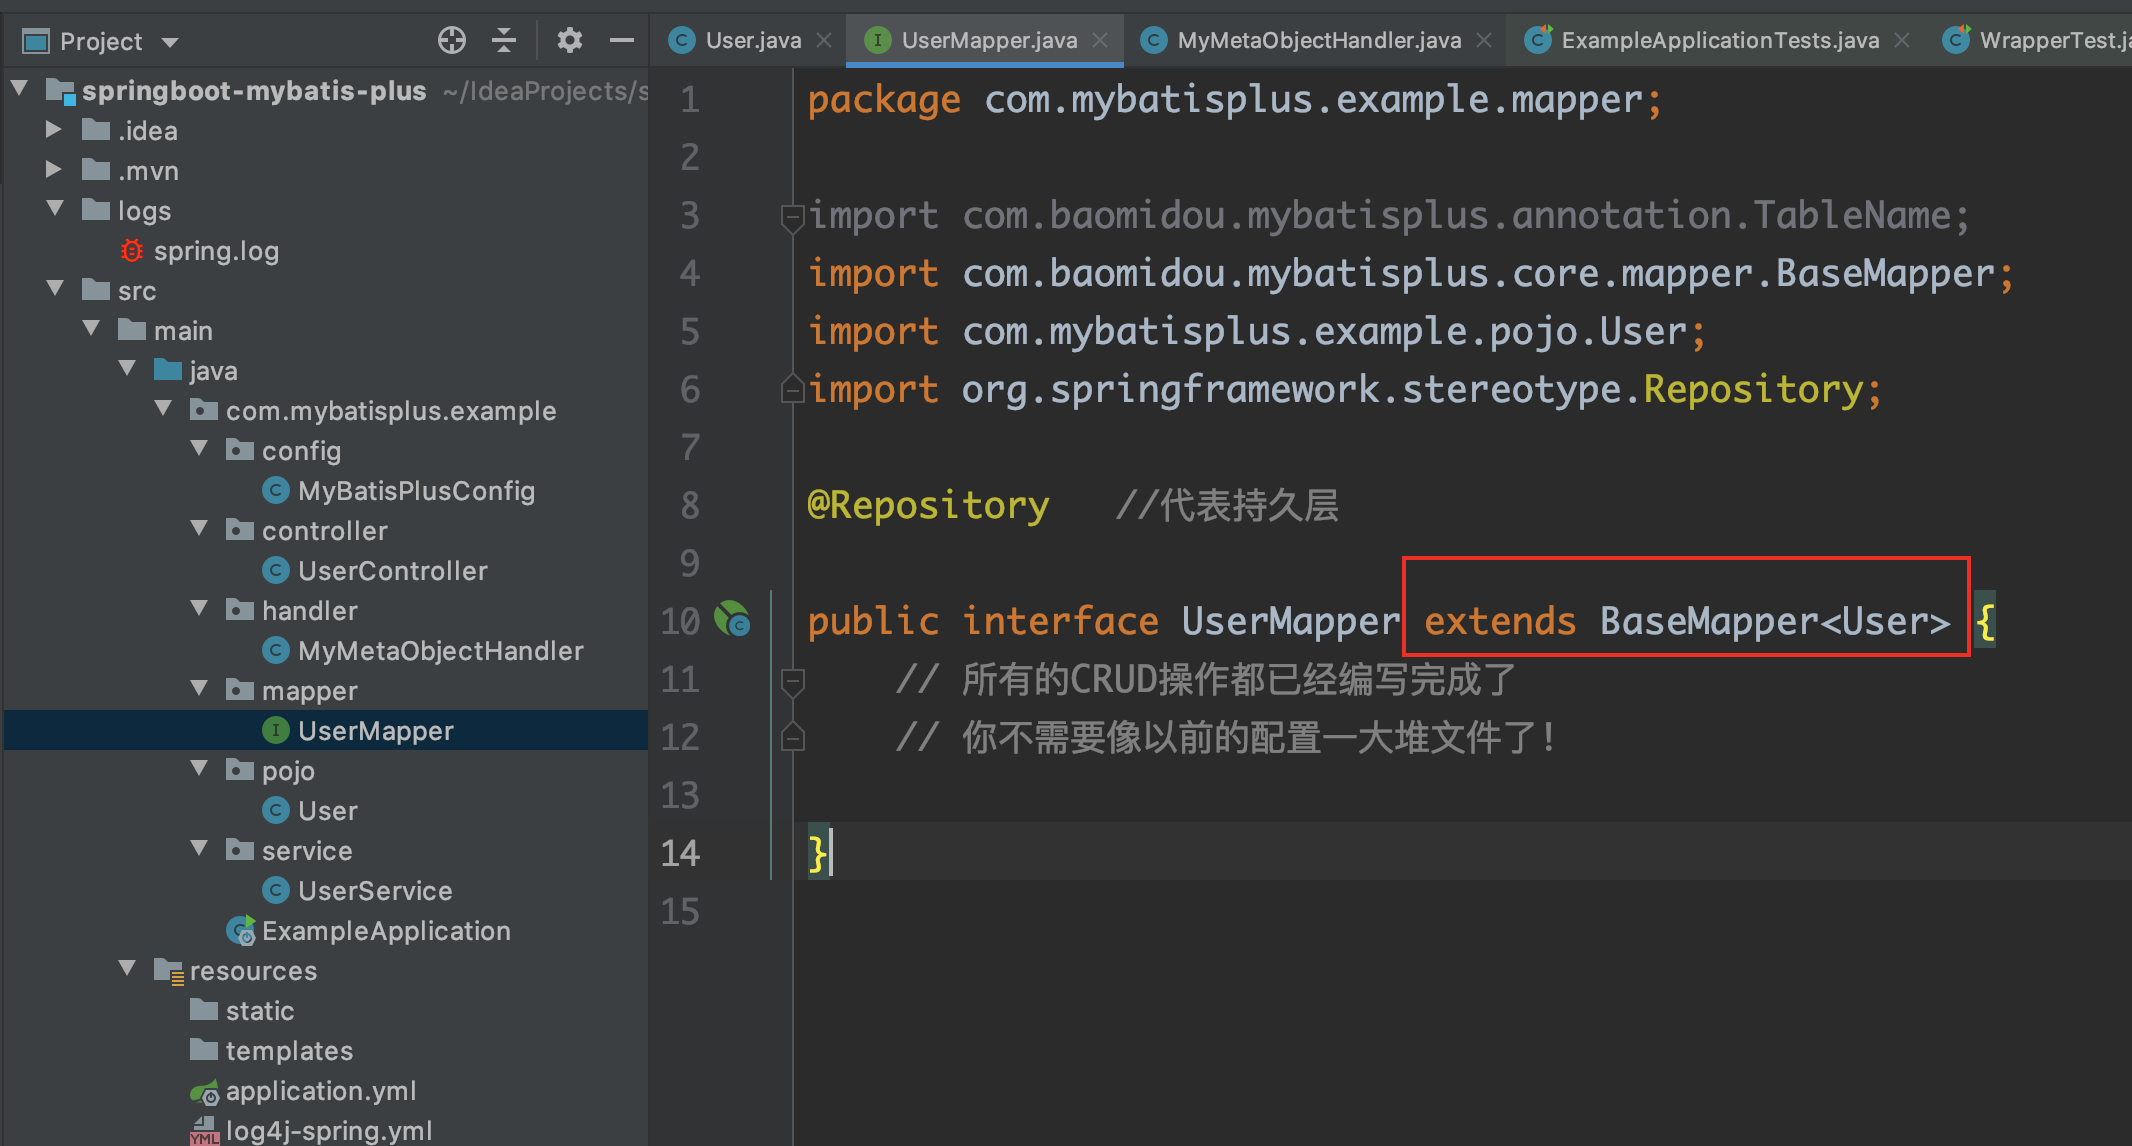
Task: Expand the .mvn folder
Action: [x=54, y=169]
